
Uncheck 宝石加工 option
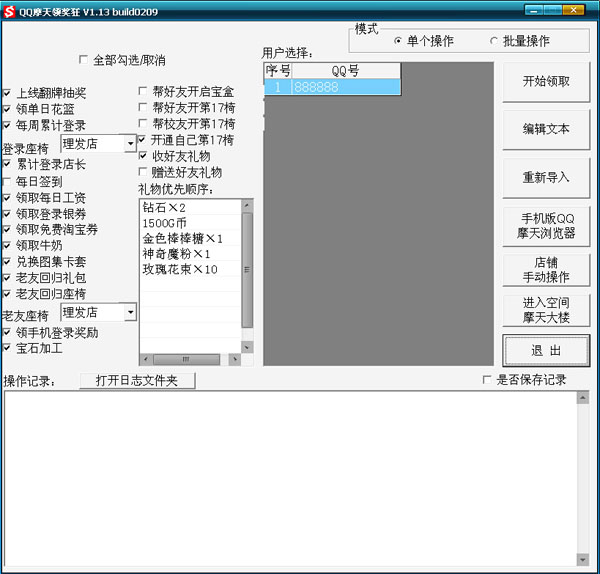tap(7, 348)
